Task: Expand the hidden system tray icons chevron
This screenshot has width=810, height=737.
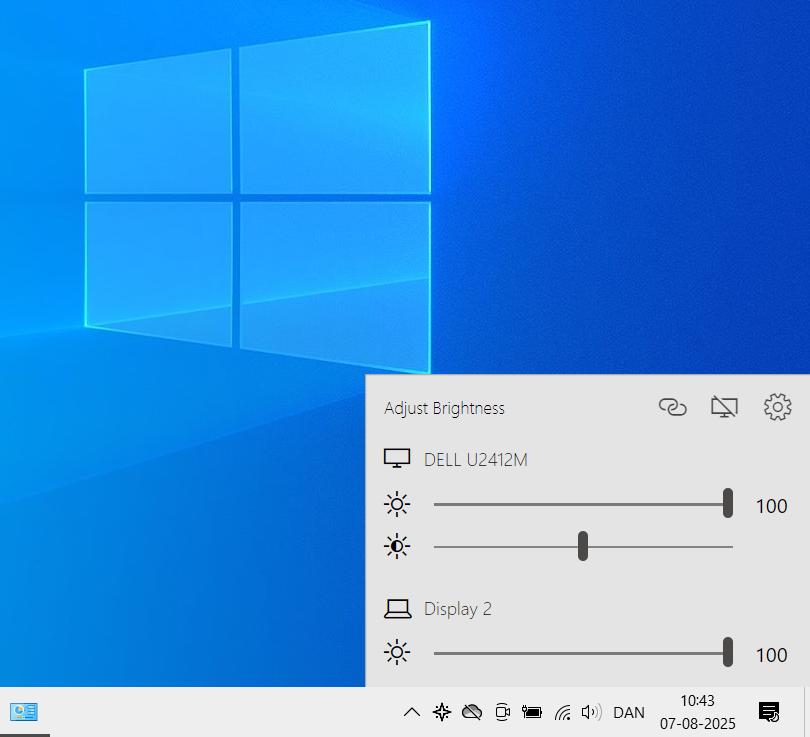Action: (411, 712)
